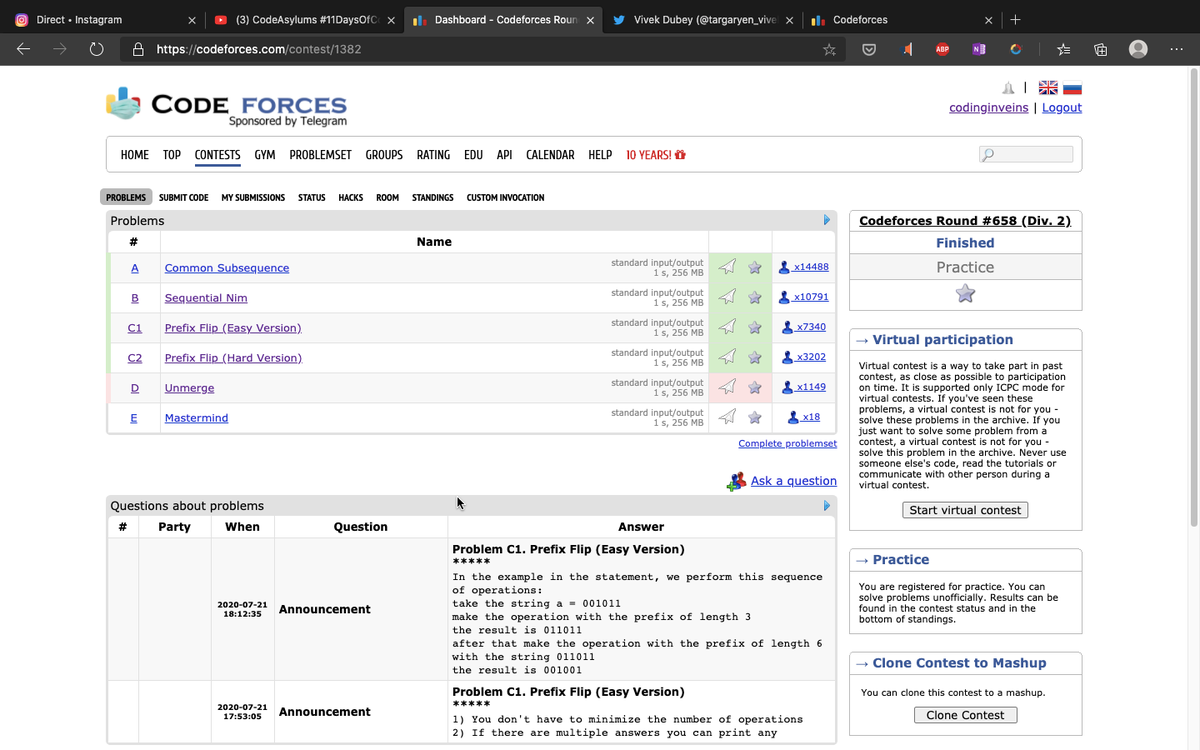Click Start virtual contest button

[x=965, y=510]
